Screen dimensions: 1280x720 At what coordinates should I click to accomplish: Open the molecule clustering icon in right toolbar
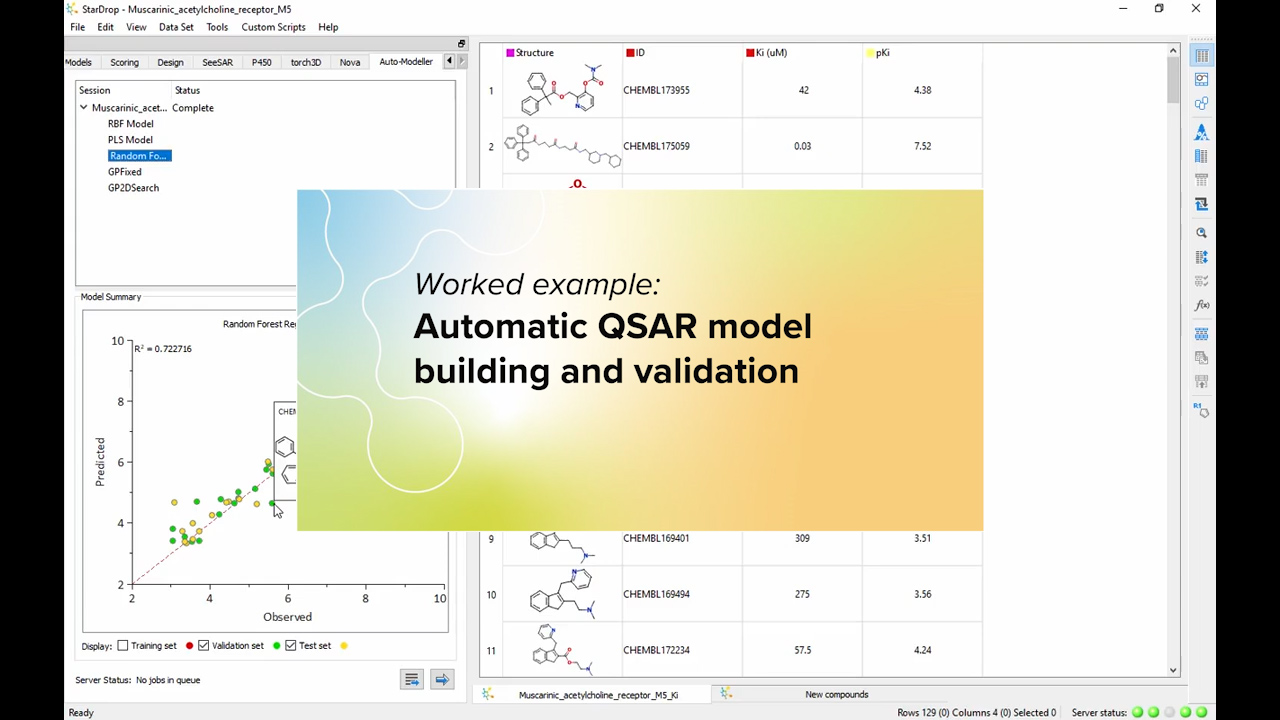click(x=1201, y=104)
